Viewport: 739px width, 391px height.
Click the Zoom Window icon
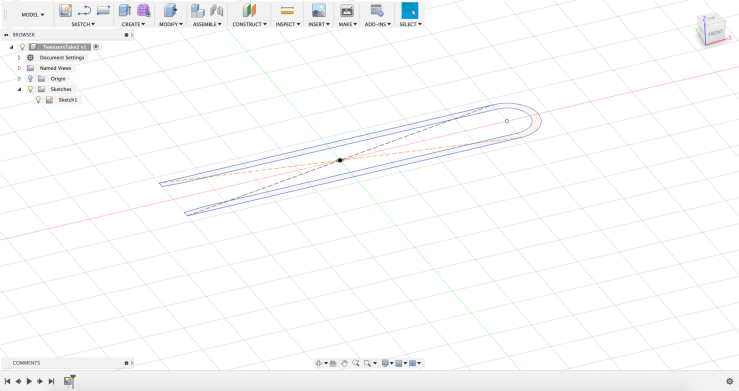[x=367, y=363]
